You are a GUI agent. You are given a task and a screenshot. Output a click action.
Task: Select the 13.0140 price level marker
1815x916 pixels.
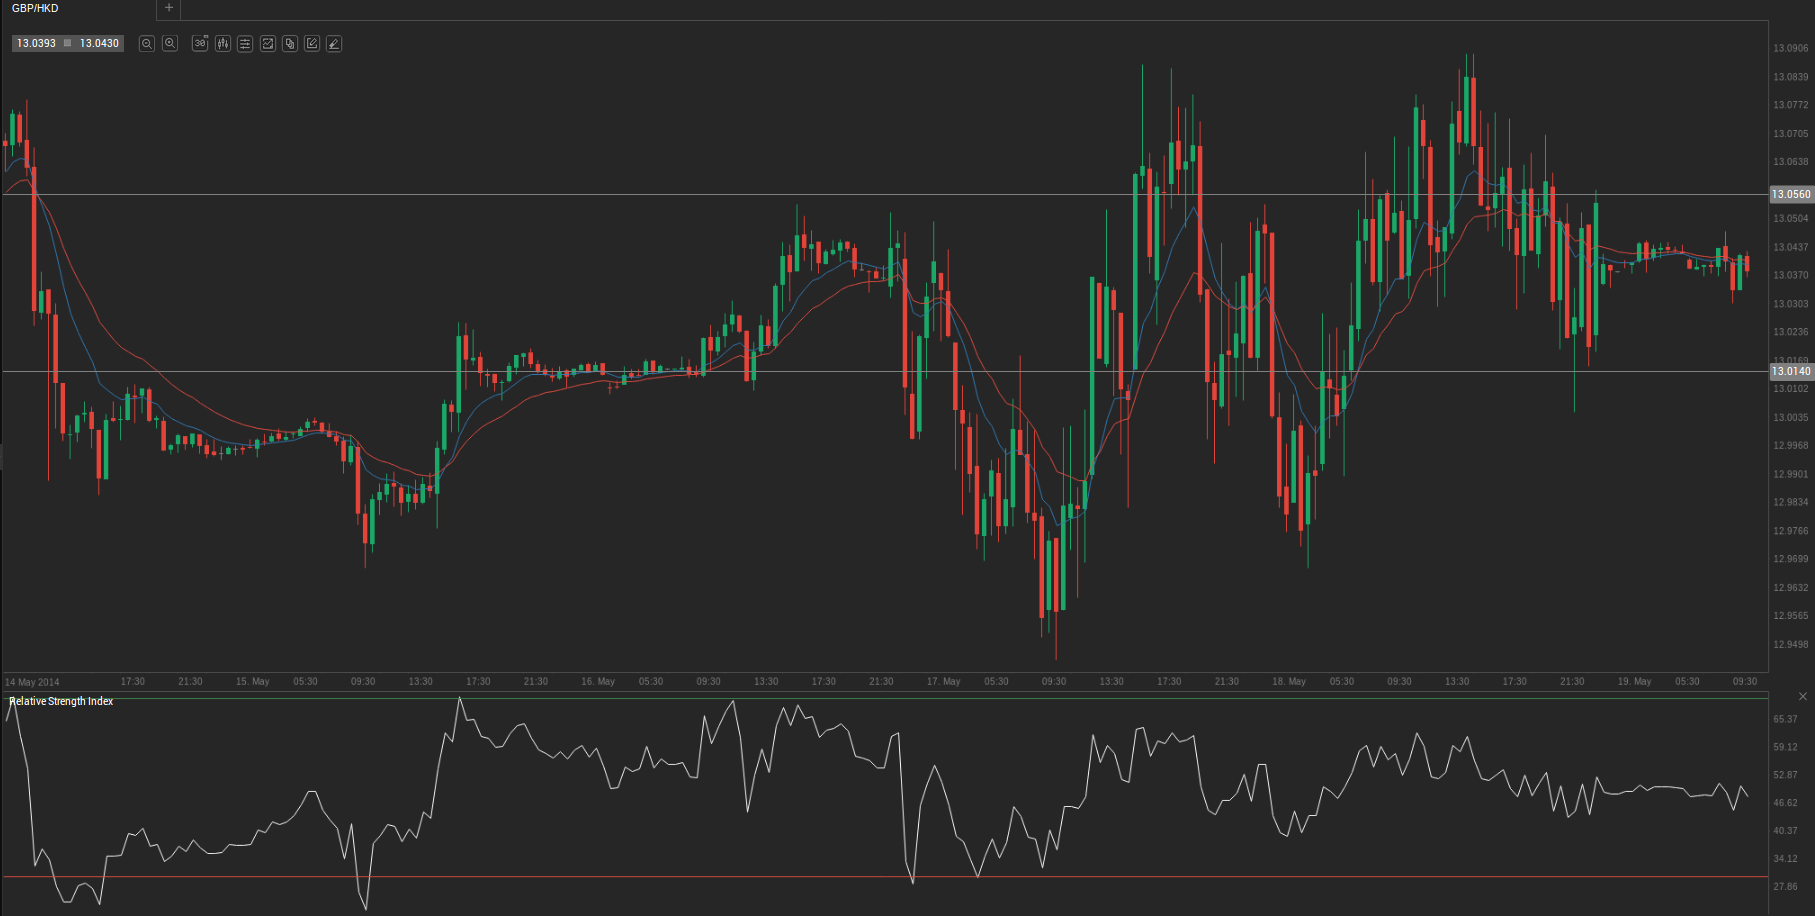tap(1790, 371)
